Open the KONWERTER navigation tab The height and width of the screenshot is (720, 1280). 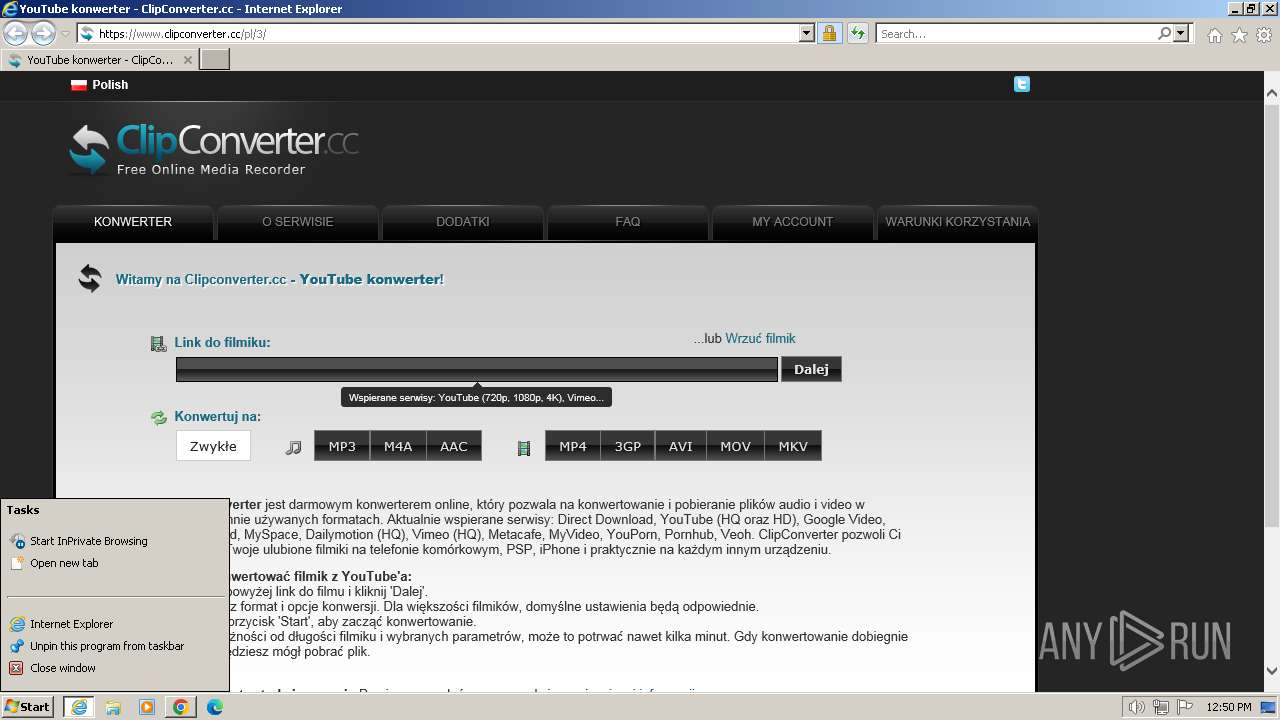click(133, 222)
